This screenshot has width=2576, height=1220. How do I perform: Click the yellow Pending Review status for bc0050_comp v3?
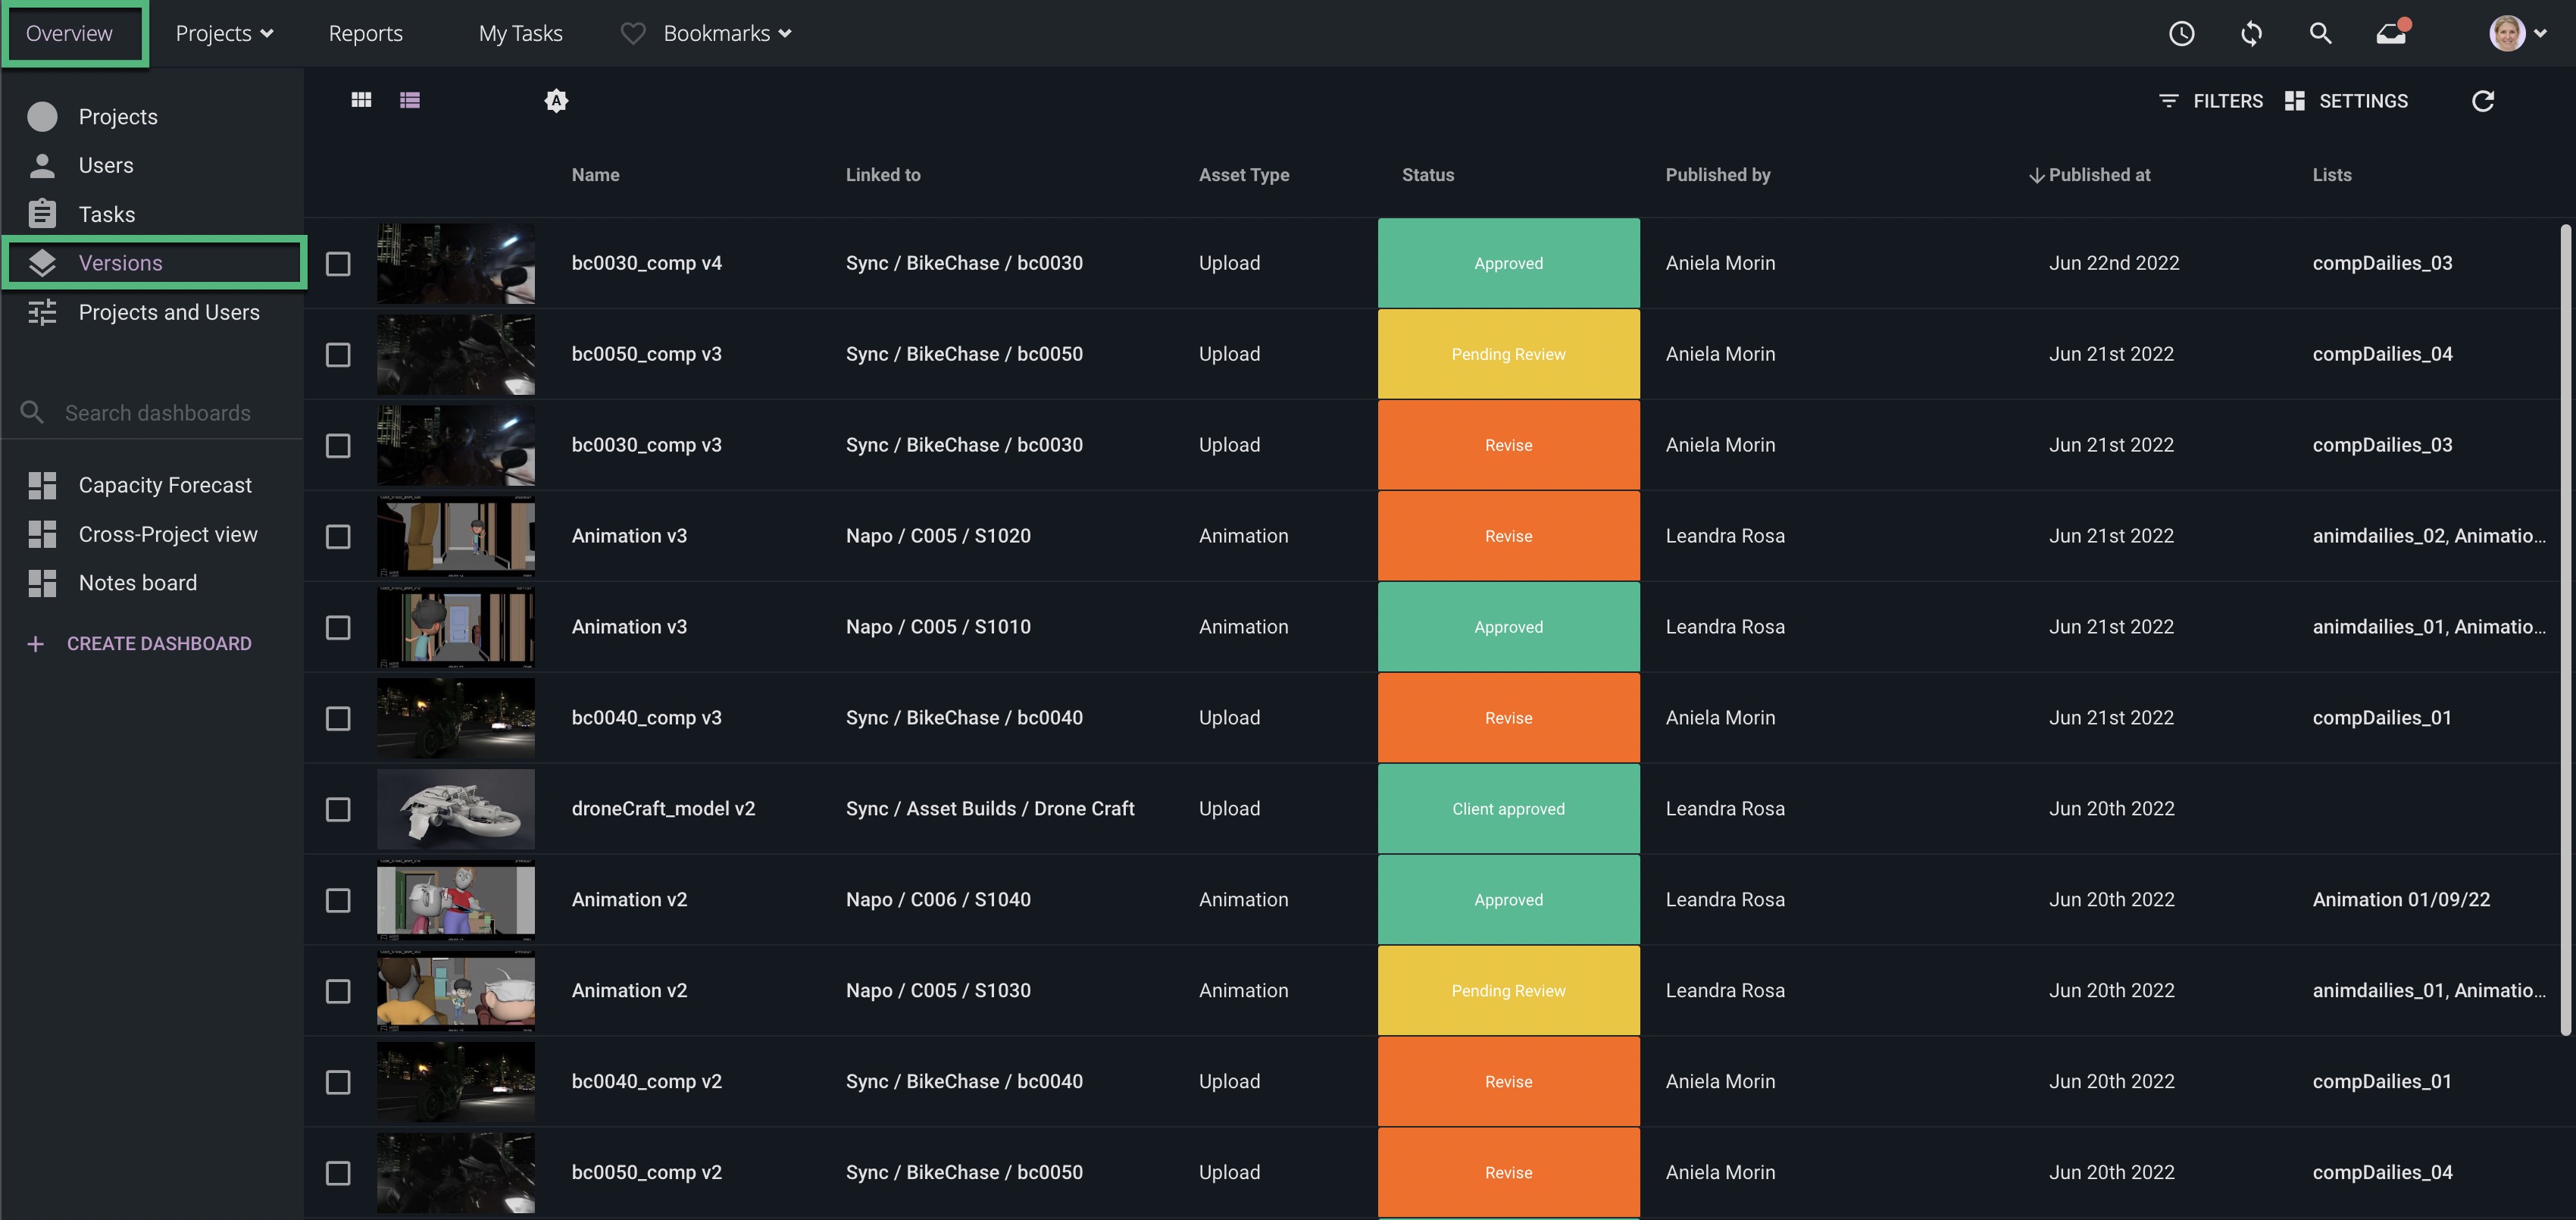[1508, 354]
